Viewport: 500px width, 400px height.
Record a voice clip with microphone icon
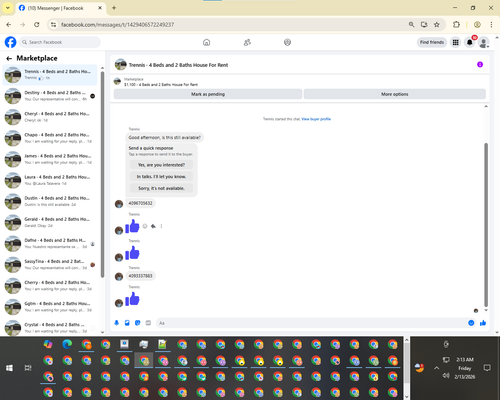click(x=117, y=323)
